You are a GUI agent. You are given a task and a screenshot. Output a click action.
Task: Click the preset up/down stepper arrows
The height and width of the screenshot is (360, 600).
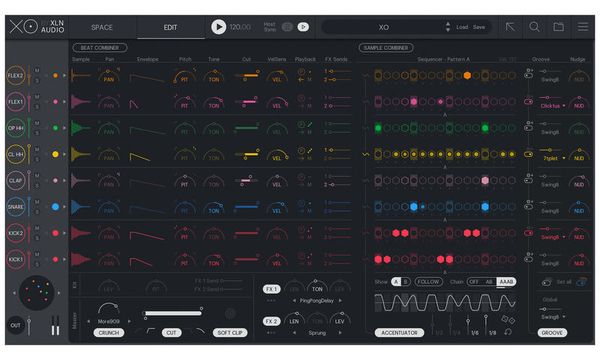(x=448, y=27)
